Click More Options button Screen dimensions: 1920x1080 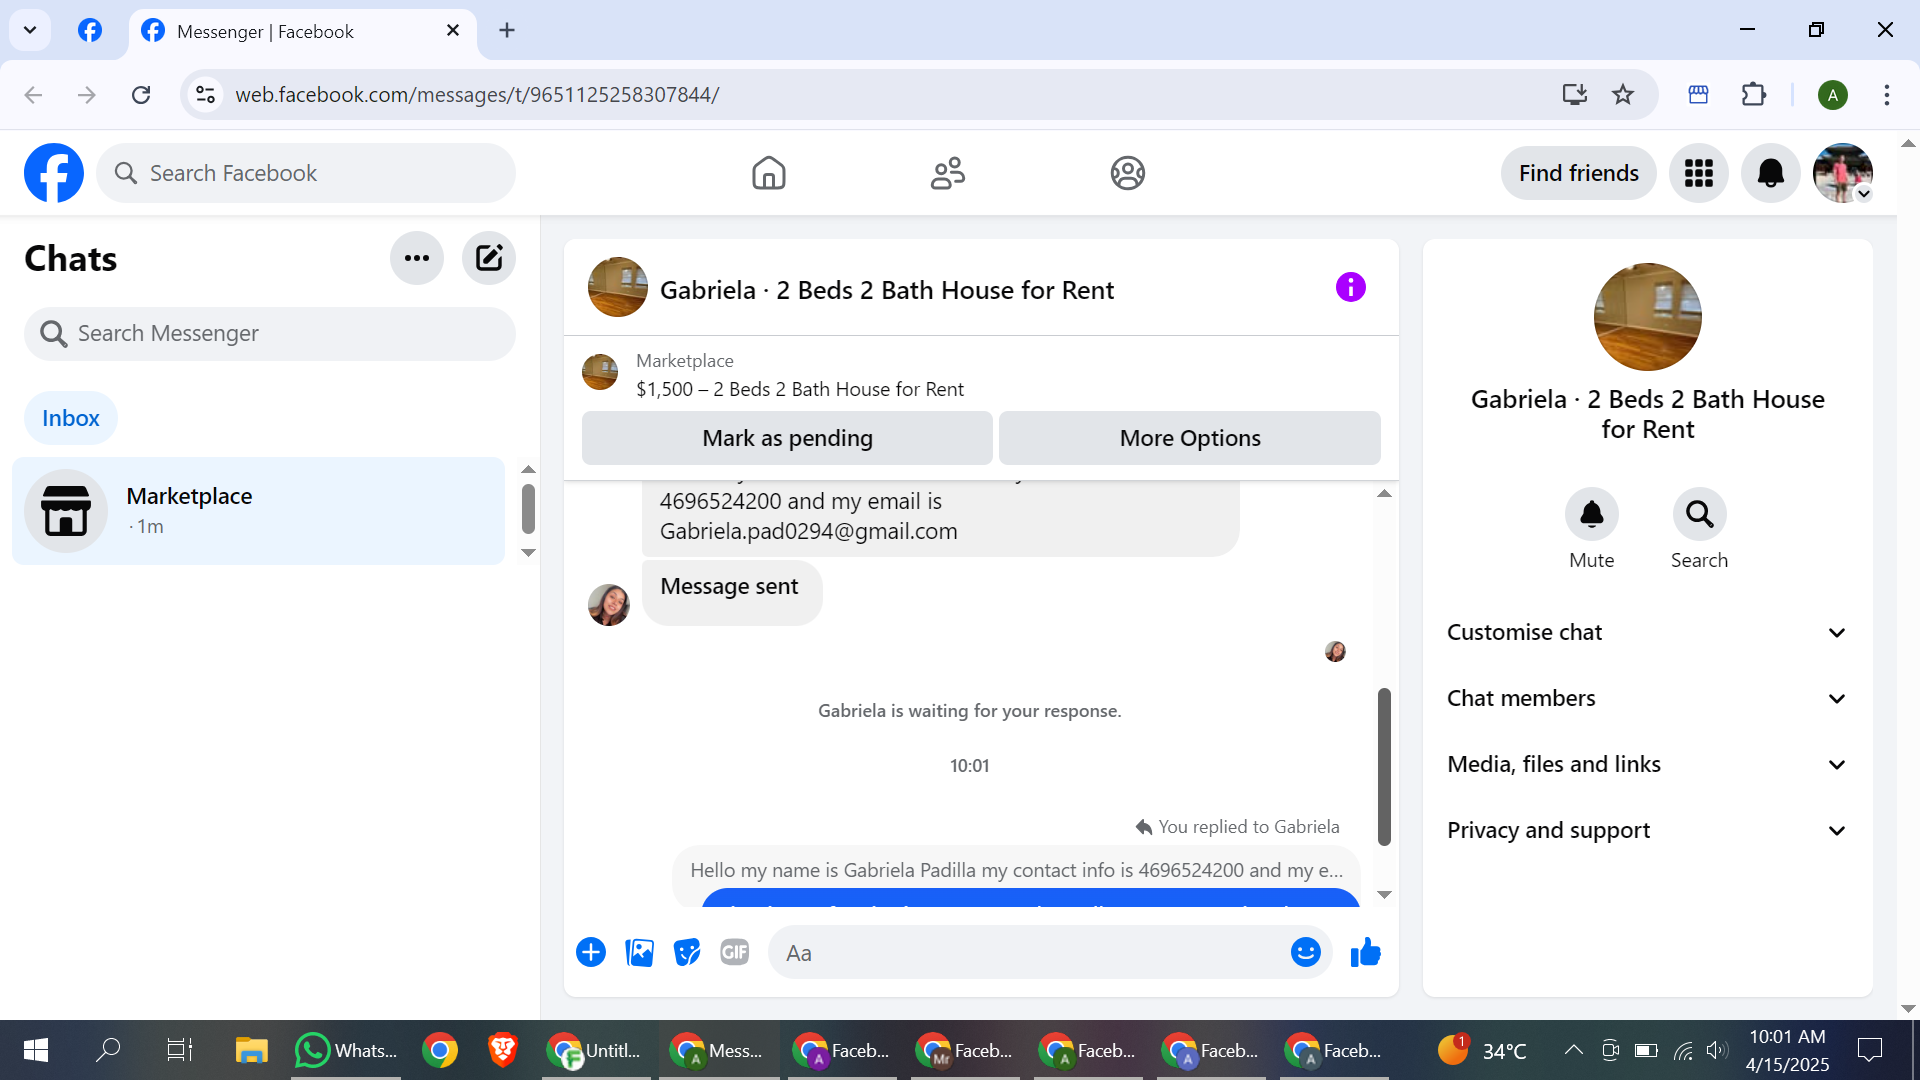click(x=1189, y=438)
